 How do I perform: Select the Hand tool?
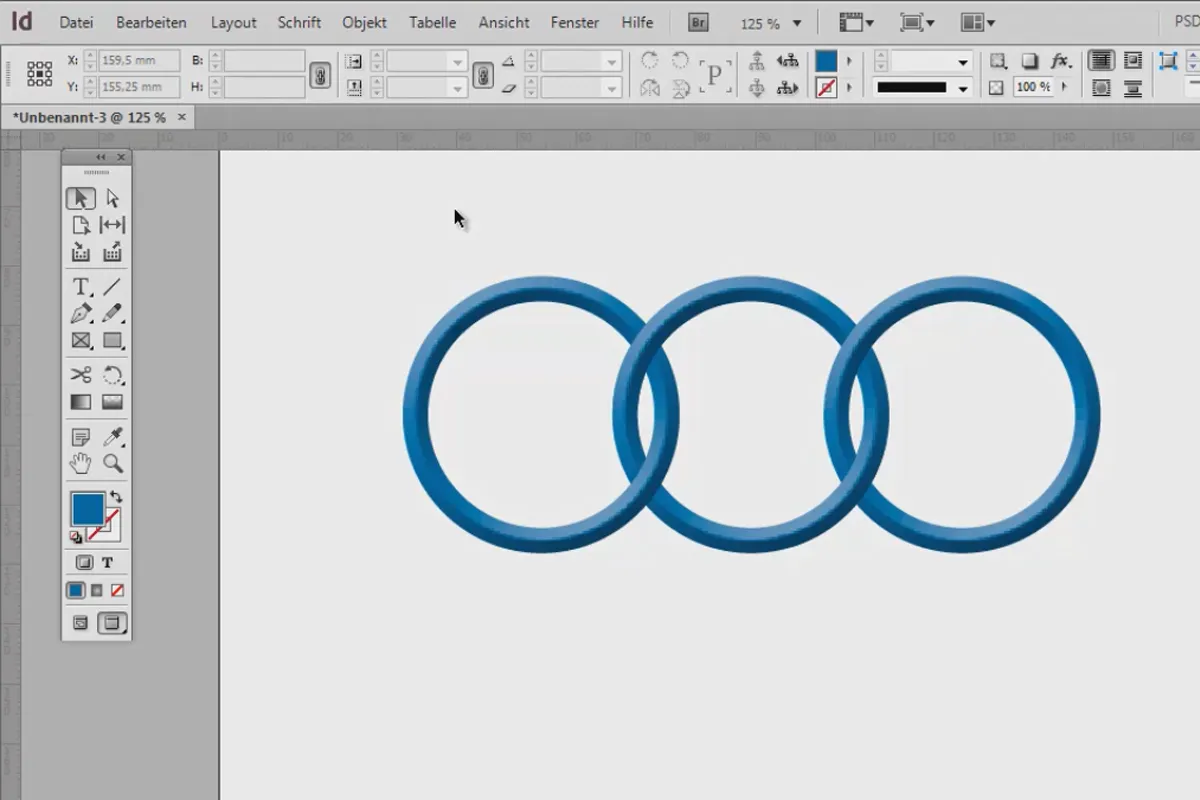81,463
